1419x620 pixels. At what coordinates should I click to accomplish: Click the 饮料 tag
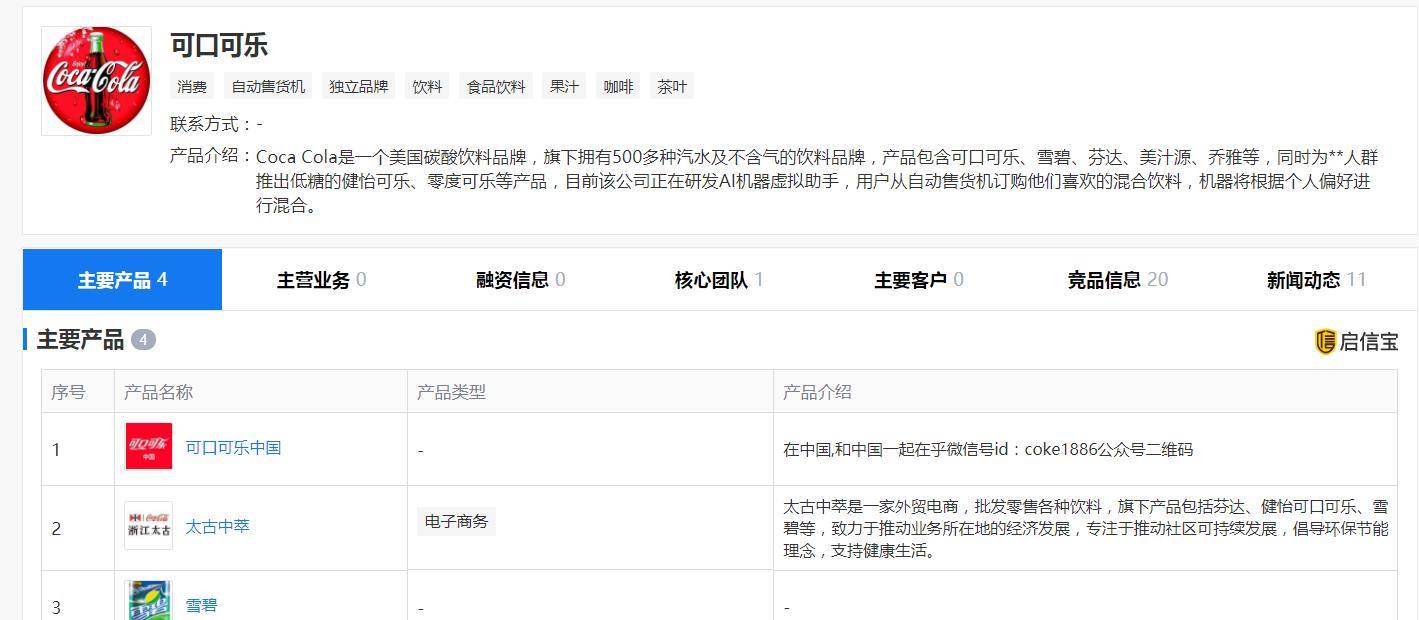[x=427, y=86]
